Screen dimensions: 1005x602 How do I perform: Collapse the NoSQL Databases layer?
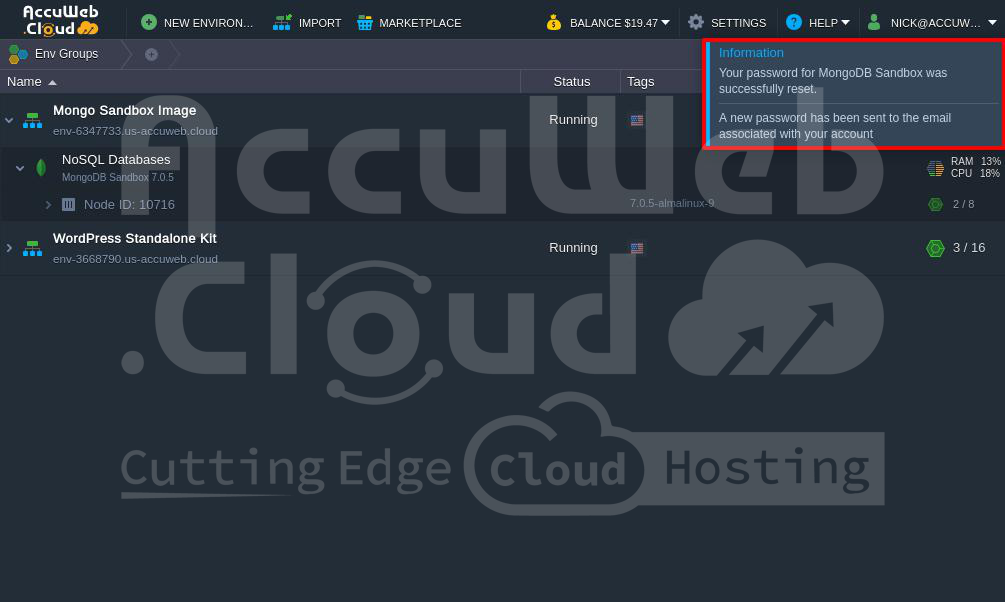[x=20, y=168]
